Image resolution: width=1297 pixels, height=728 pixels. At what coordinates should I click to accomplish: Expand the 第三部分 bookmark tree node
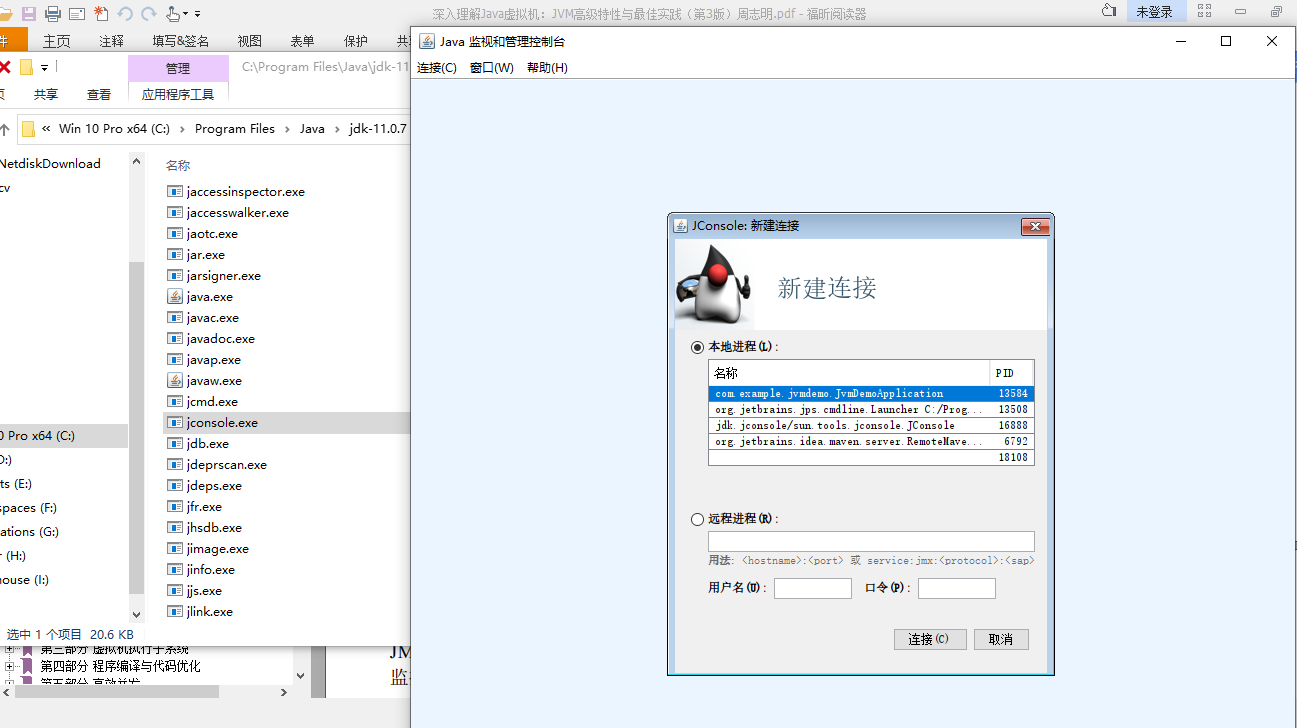[x=10, y=649]
